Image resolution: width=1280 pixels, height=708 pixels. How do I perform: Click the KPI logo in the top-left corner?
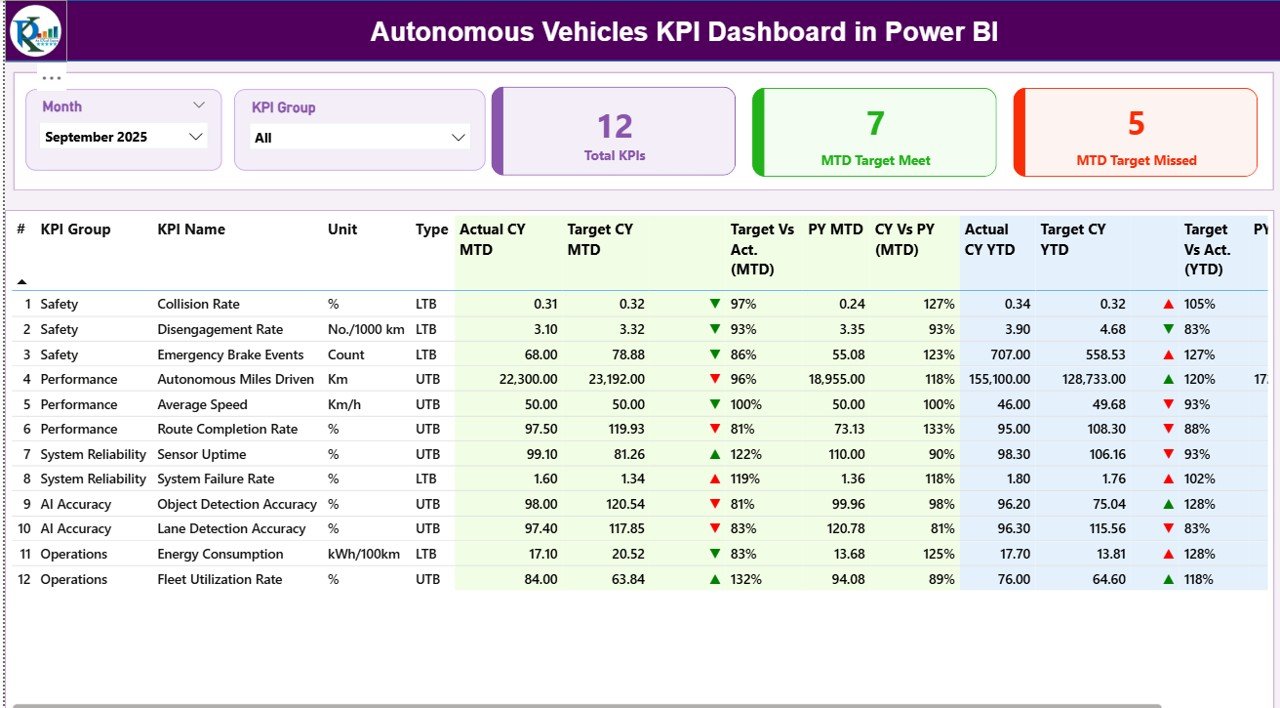pyautogui.click(x=34, y=31)
